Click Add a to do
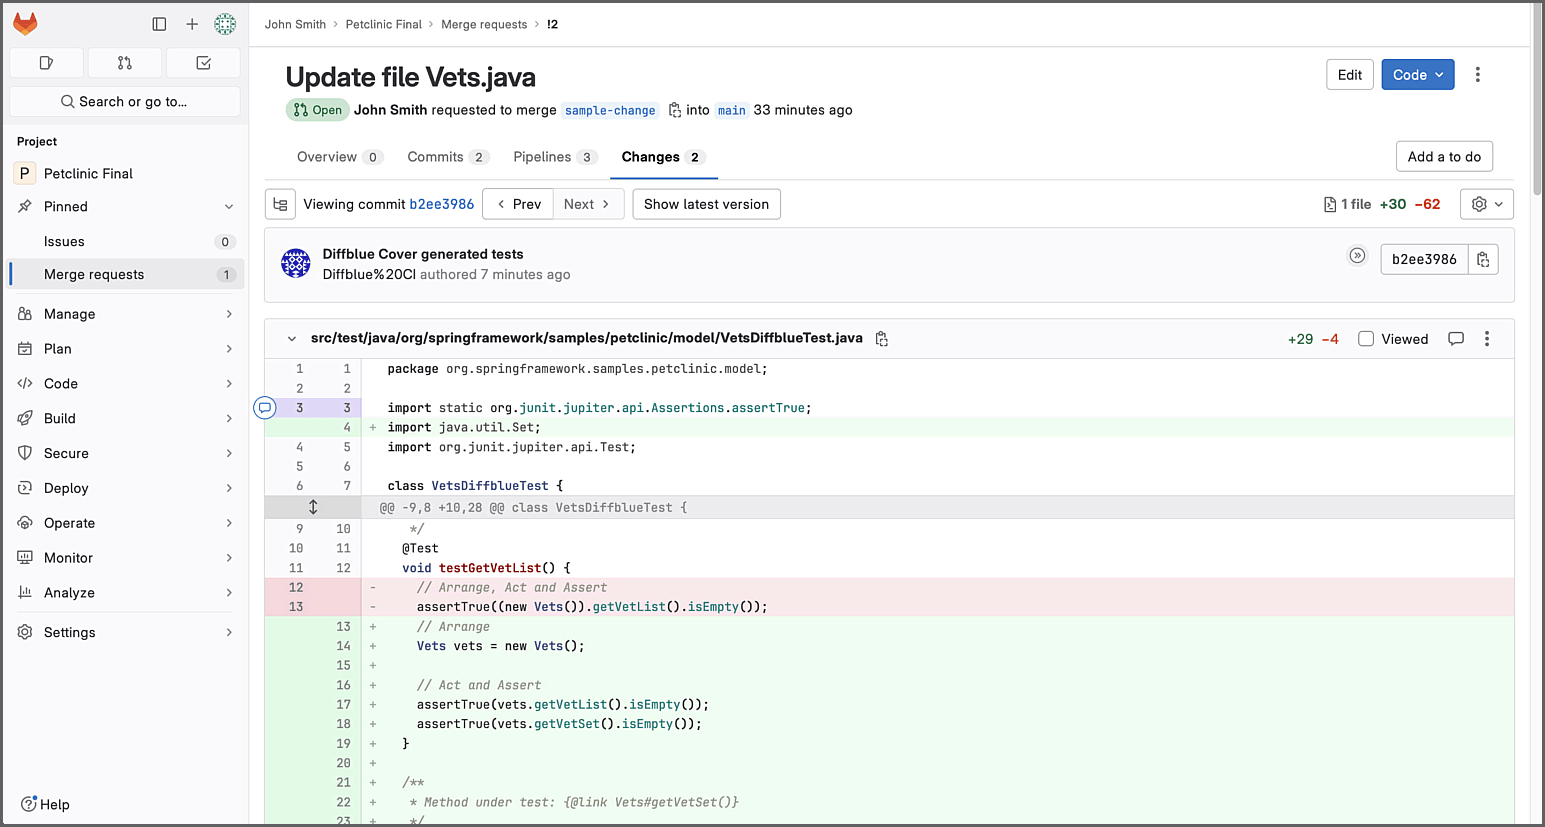This screenshot has width=1545, height=827. [x=1444, y=156]
